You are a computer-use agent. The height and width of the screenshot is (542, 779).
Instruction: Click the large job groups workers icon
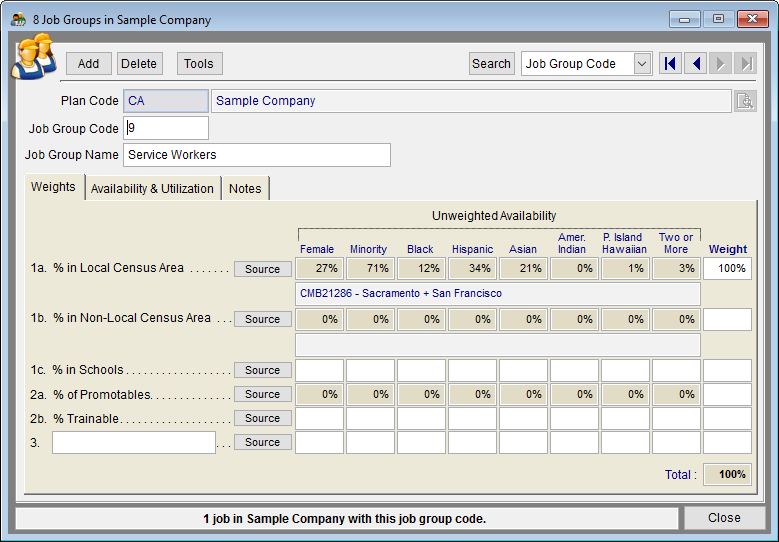pyautogui.click(x=34, y=57)
